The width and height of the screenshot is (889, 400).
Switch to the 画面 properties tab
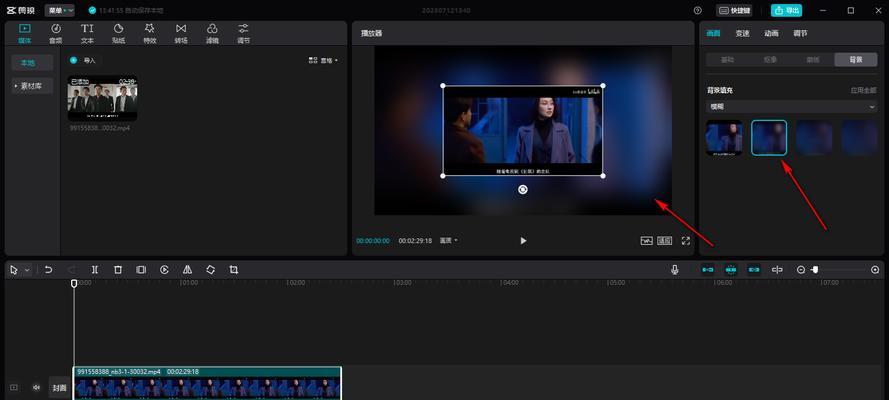point(713,33)
